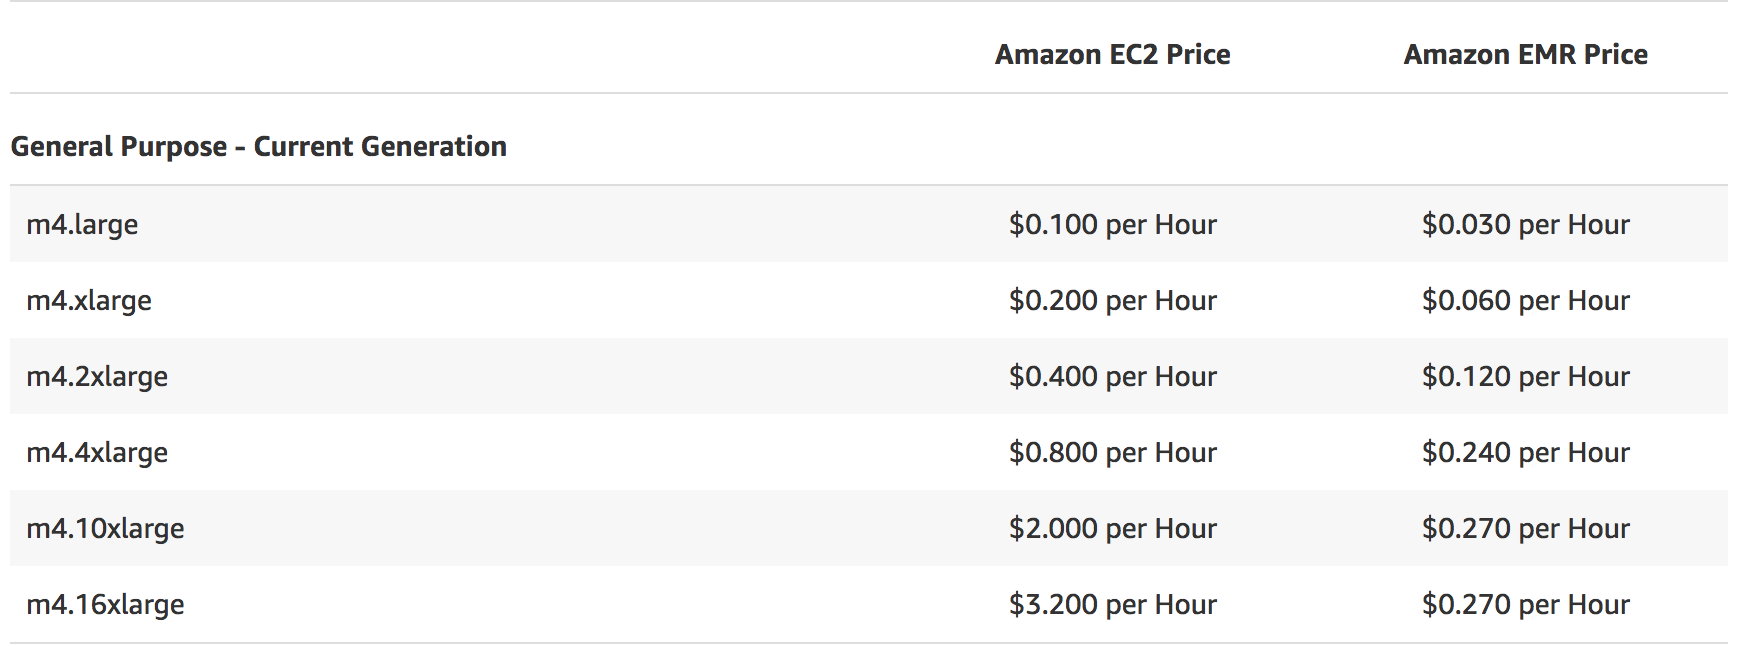
Task: Select the $2.000 per Hour EC2 price
Action: 1112,528
